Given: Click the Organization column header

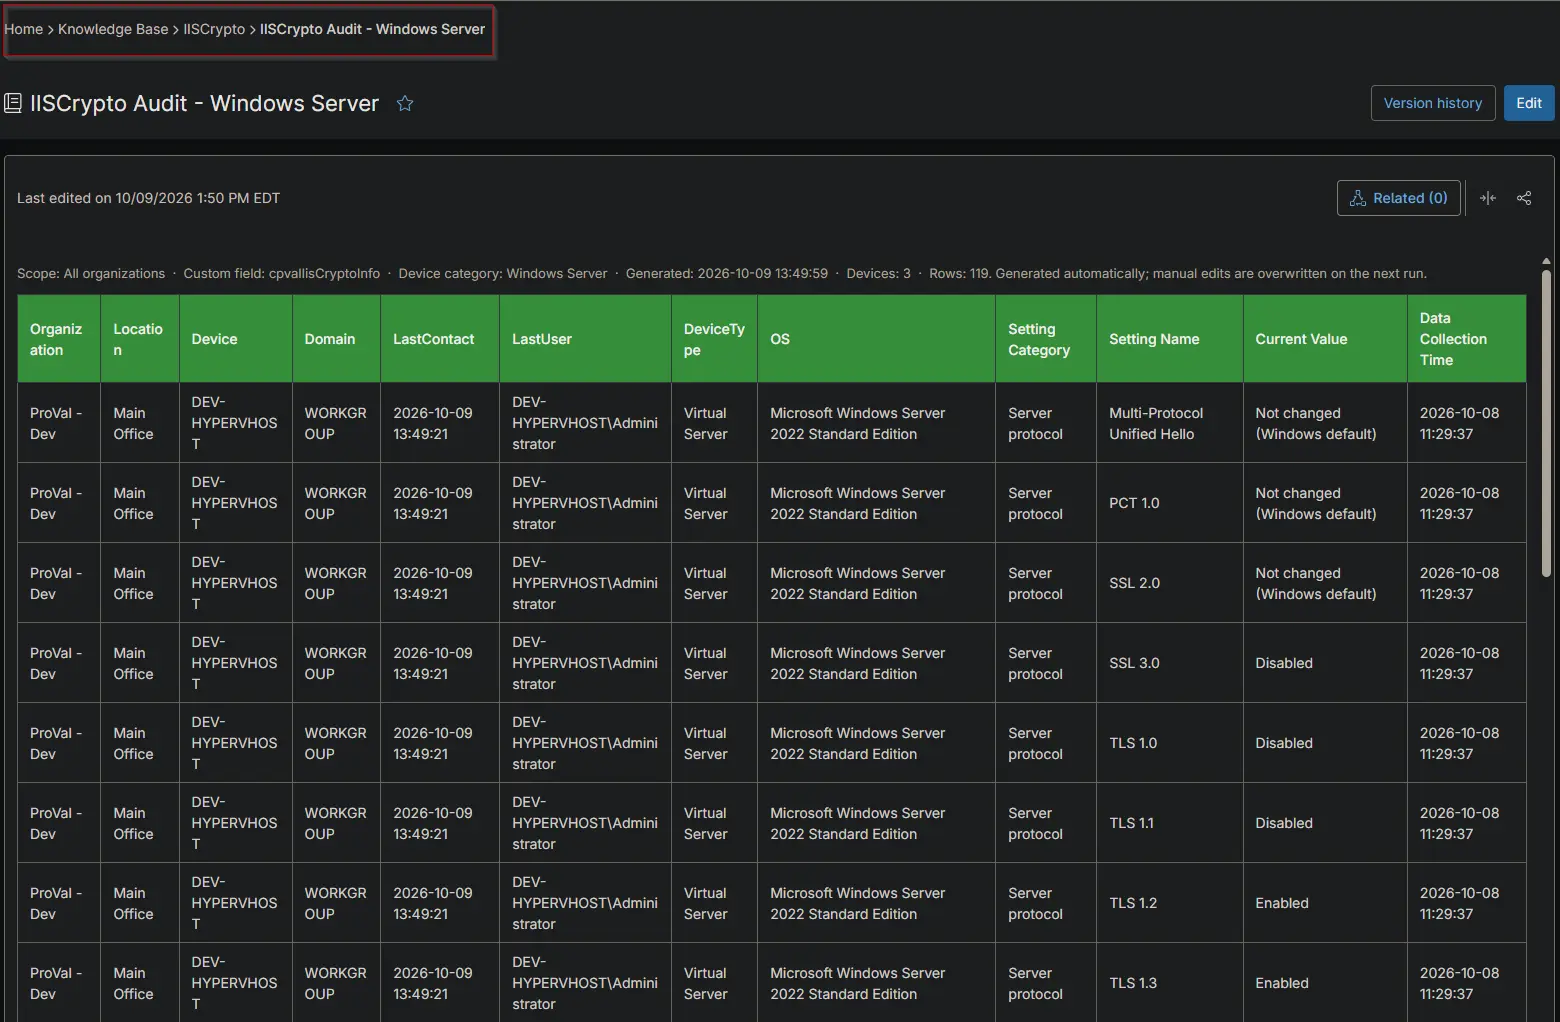Looking at the screenshot, I should pos(59,339).
